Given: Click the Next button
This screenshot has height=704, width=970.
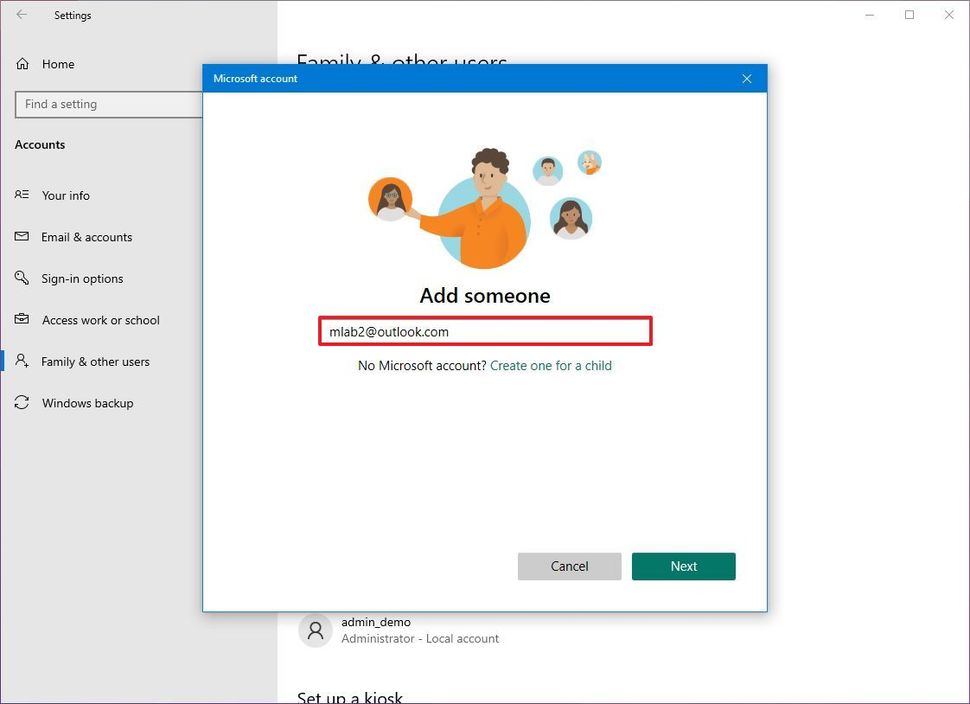Looking at the screenshot, I should 684,566.
